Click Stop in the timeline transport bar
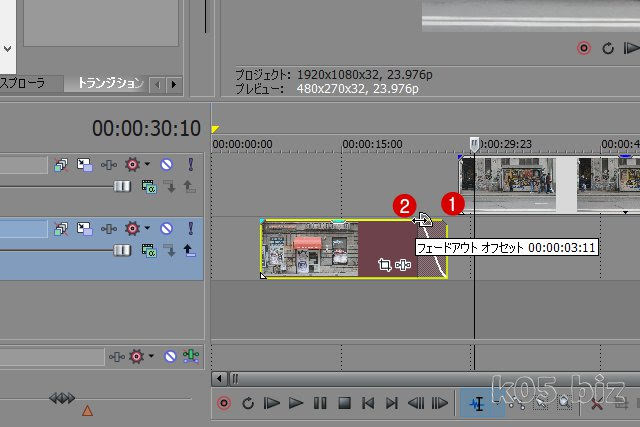 click(344, 403)
